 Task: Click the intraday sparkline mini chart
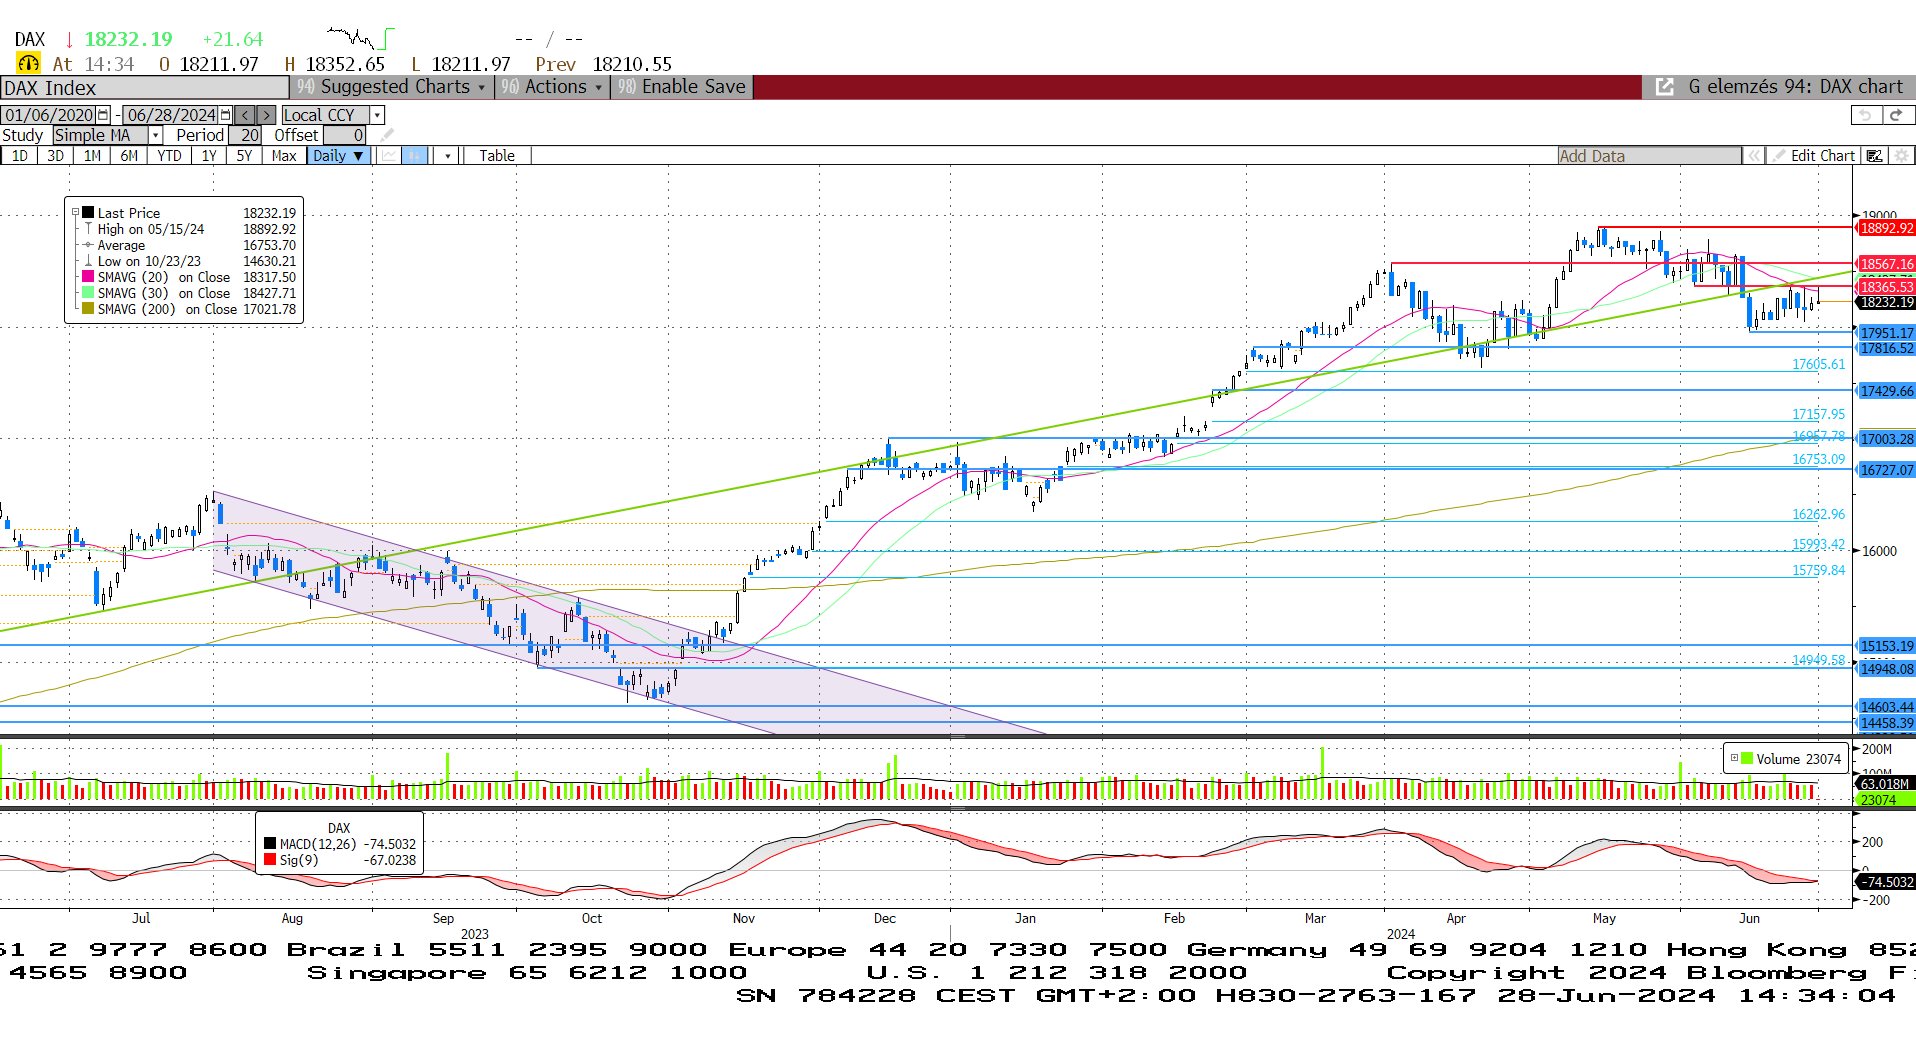click(361, 38)
